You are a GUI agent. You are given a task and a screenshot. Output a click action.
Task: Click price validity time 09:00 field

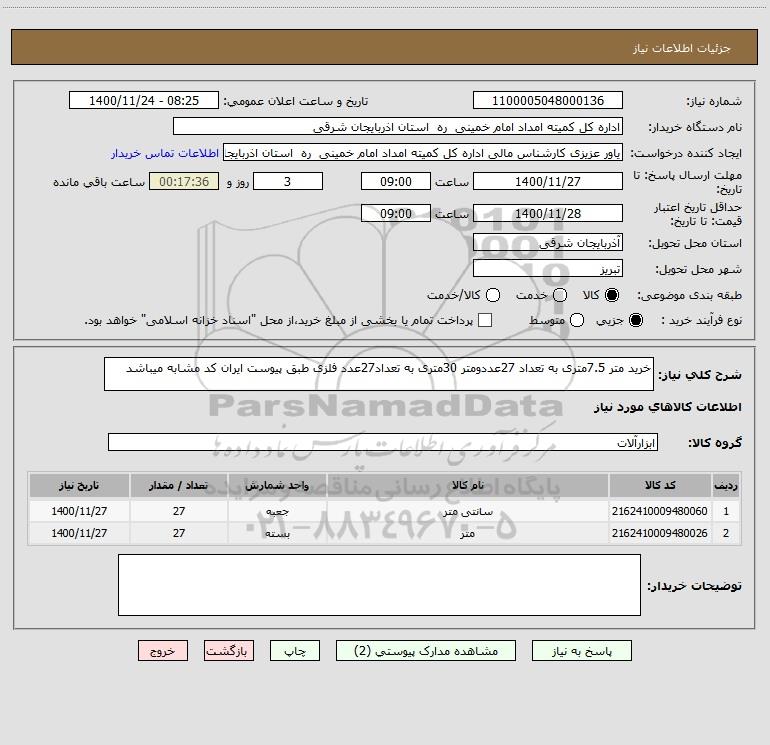click(396, 213)
